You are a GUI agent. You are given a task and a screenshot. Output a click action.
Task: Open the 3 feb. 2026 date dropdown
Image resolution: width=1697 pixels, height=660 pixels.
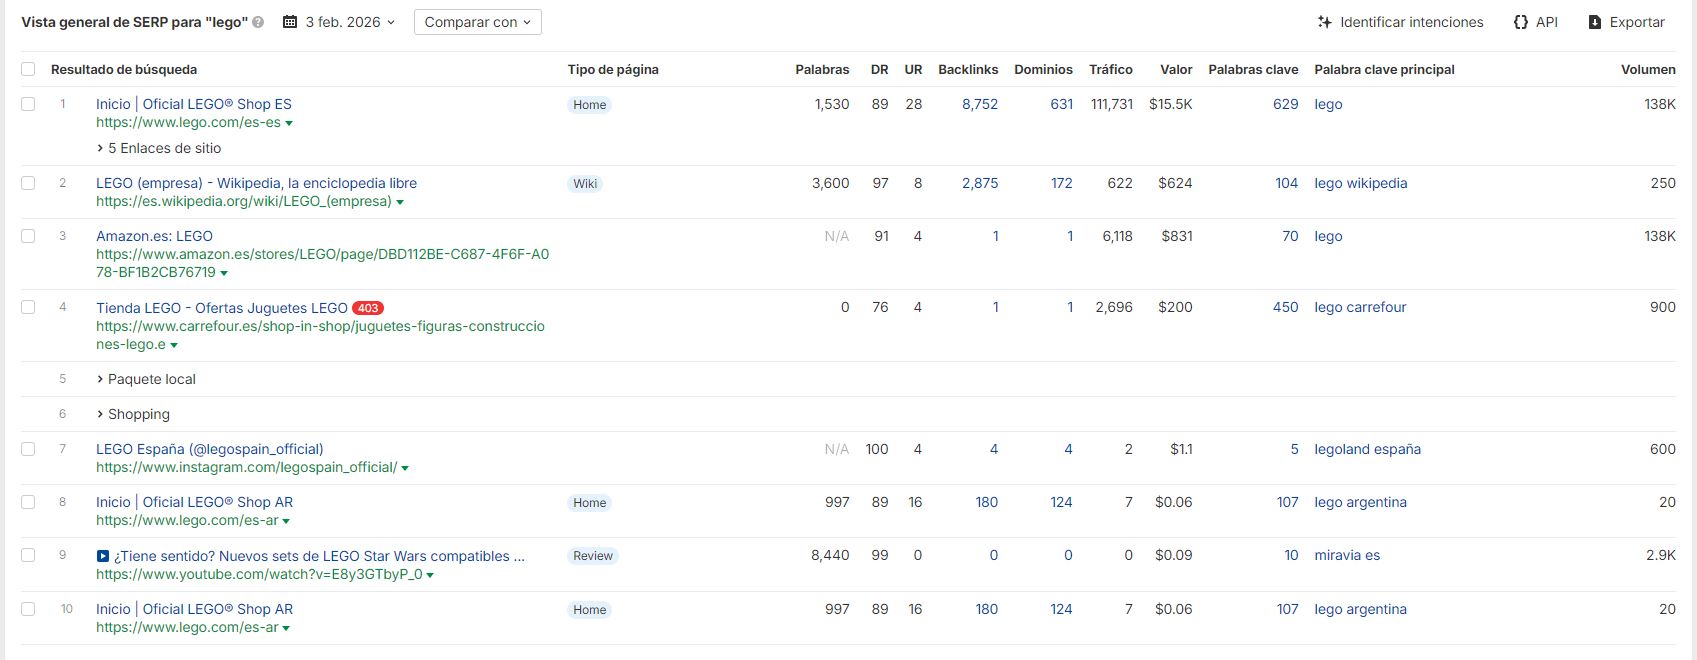tap(339, 22)
